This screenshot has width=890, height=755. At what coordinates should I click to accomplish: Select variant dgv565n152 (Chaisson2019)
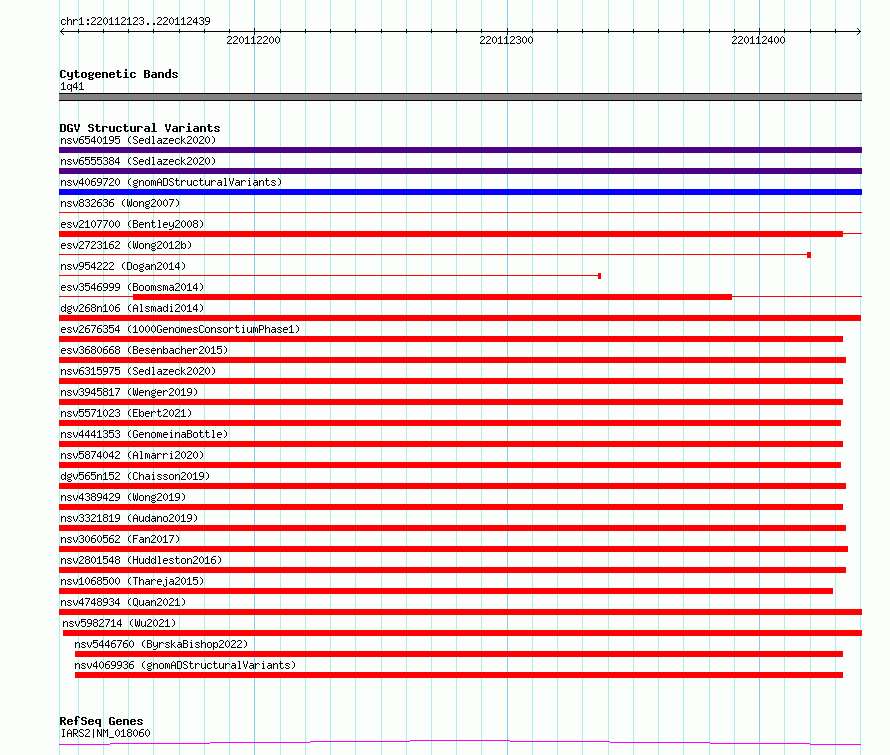(135, 476)
